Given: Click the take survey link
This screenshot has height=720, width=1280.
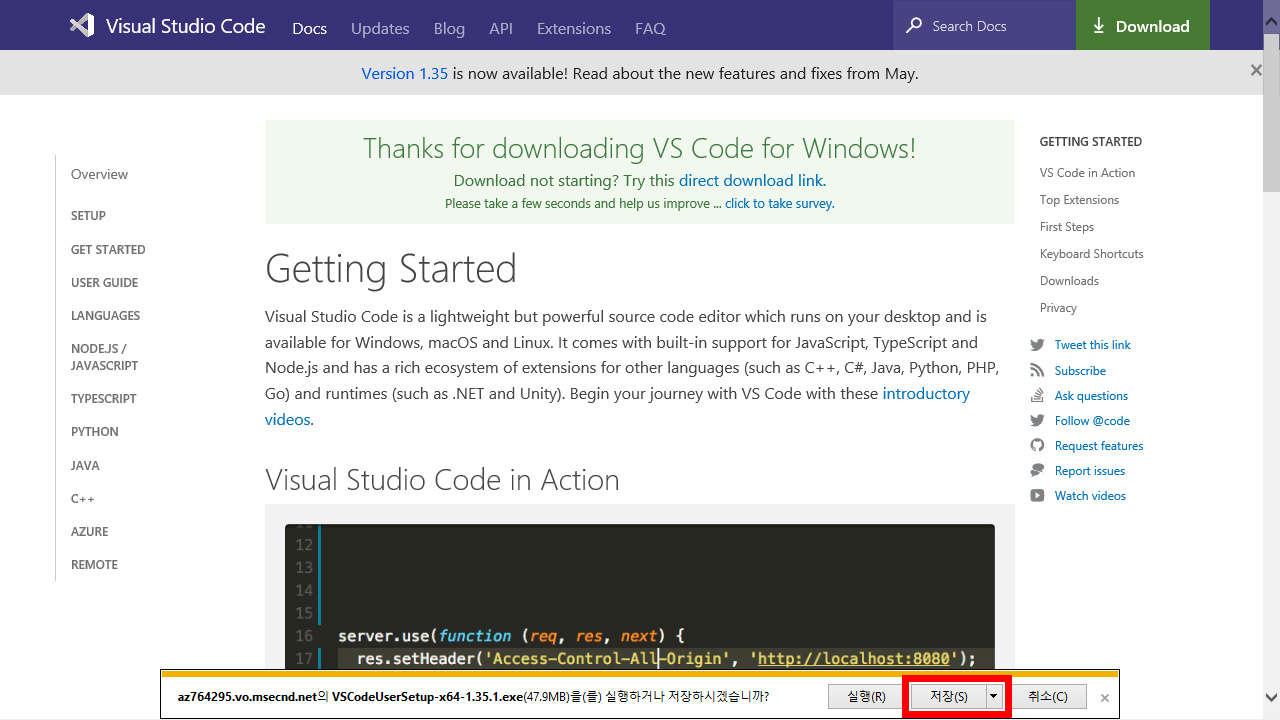Looking at the screenshot, I should click(779, 203).
